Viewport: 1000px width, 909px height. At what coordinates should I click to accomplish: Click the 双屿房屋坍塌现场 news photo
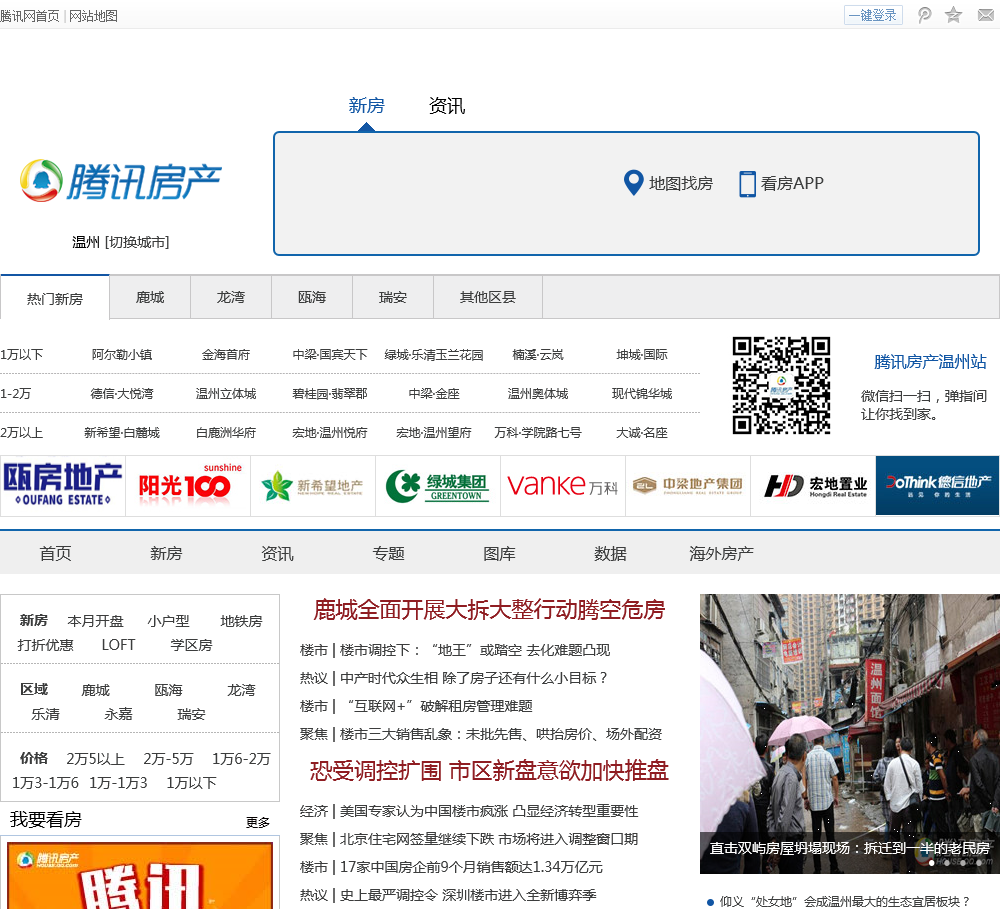(849, 734)
